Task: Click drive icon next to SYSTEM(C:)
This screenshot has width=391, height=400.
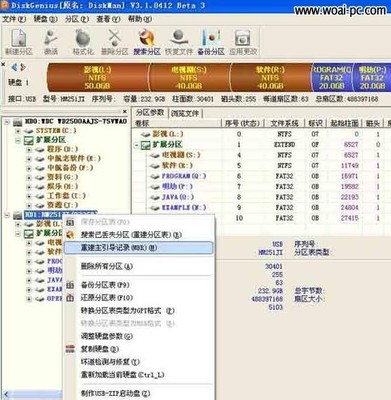Action: [x=29, y=131]
